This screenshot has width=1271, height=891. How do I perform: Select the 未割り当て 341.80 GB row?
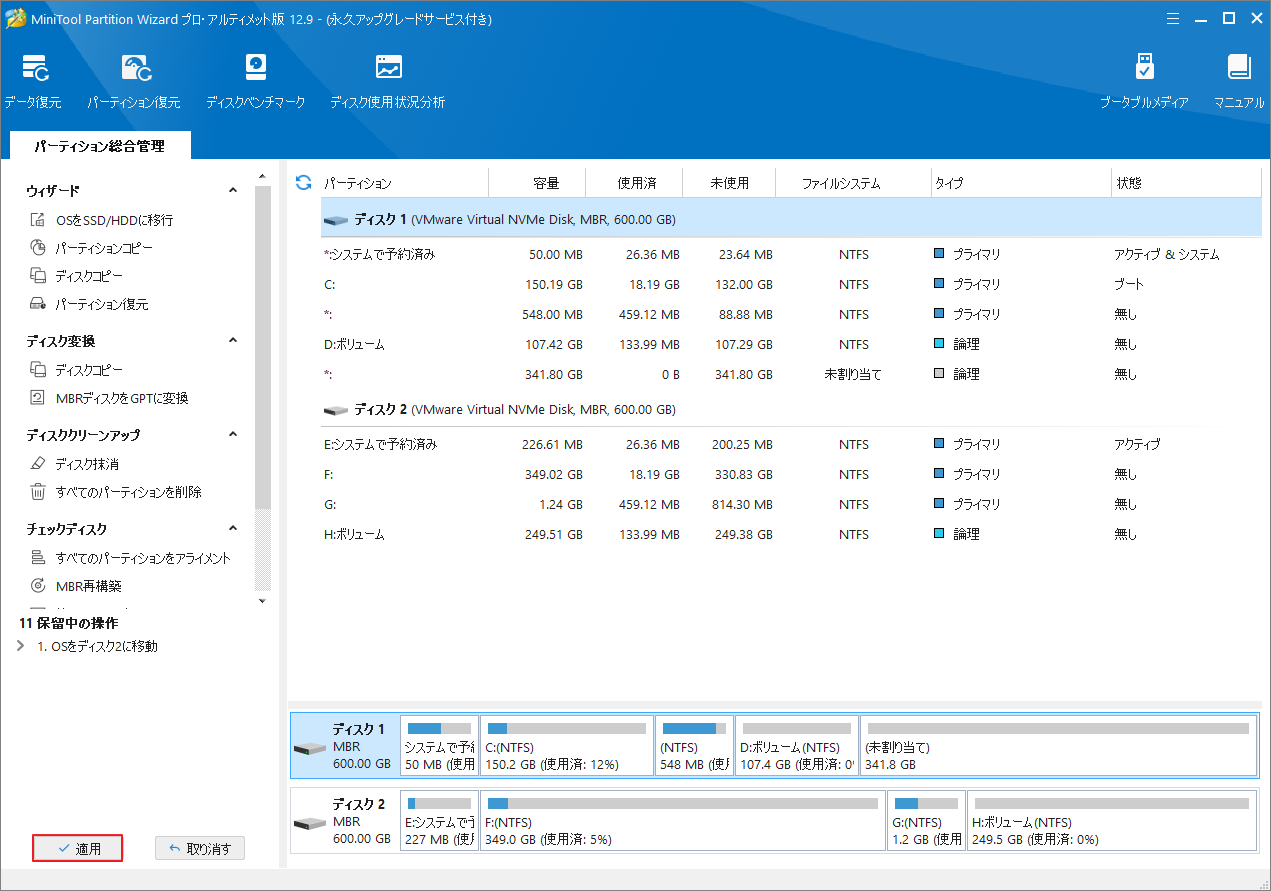(791, 374)
